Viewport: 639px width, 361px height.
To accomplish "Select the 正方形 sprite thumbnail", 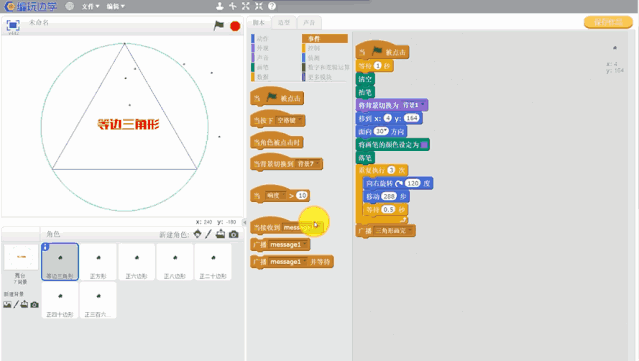I will [x=98, y=262].
